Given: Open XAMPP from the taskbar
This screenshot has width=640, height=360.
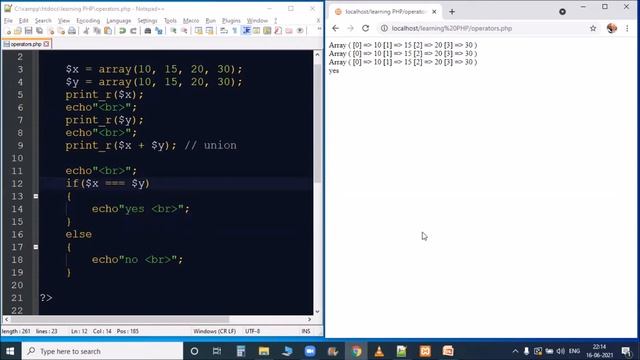Looking at the screenshot, I should click(425, 351).
